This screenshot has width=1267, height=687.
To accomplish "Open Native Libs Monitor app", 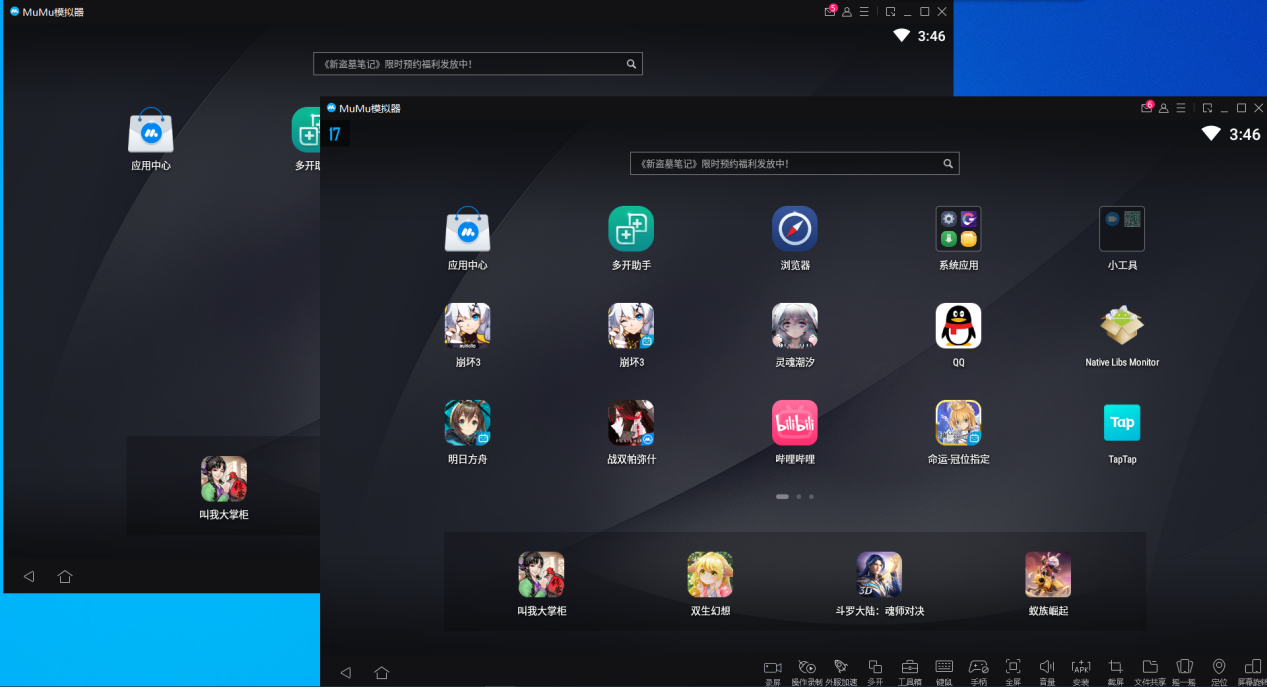I will 1122,326.
